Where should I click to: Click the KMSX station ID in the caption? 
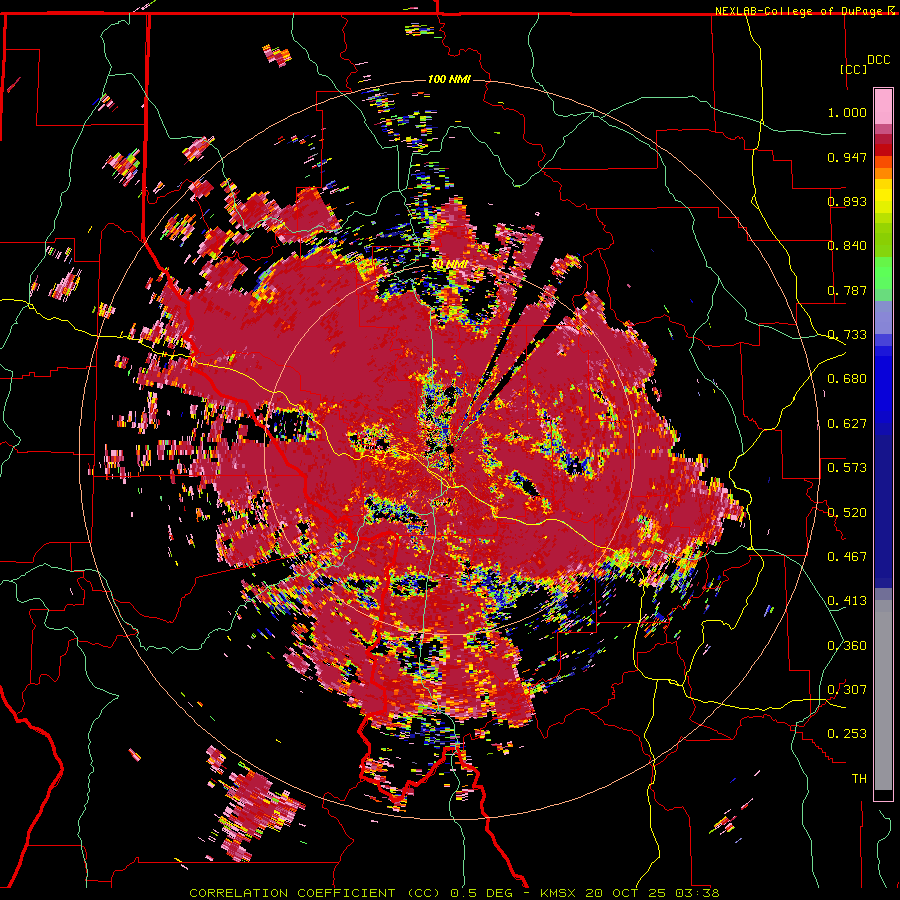tap(560, 893)
